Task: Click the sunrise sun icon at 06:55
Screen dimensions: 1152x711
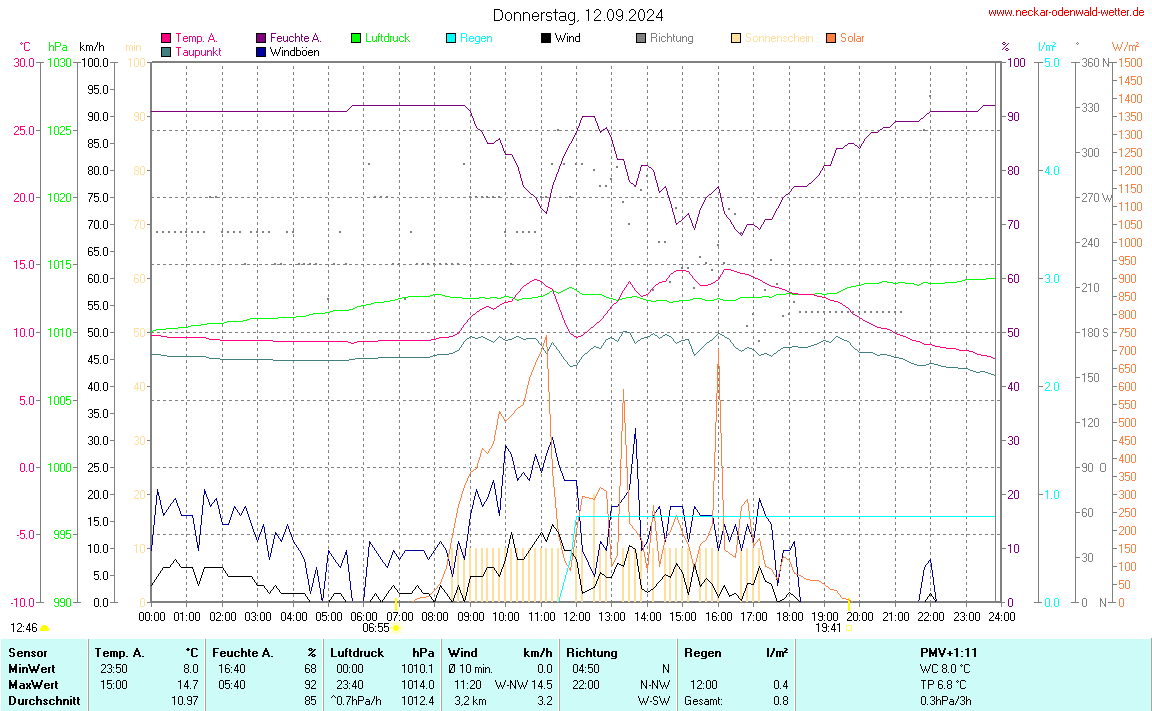Action: [x=397, y=628]
